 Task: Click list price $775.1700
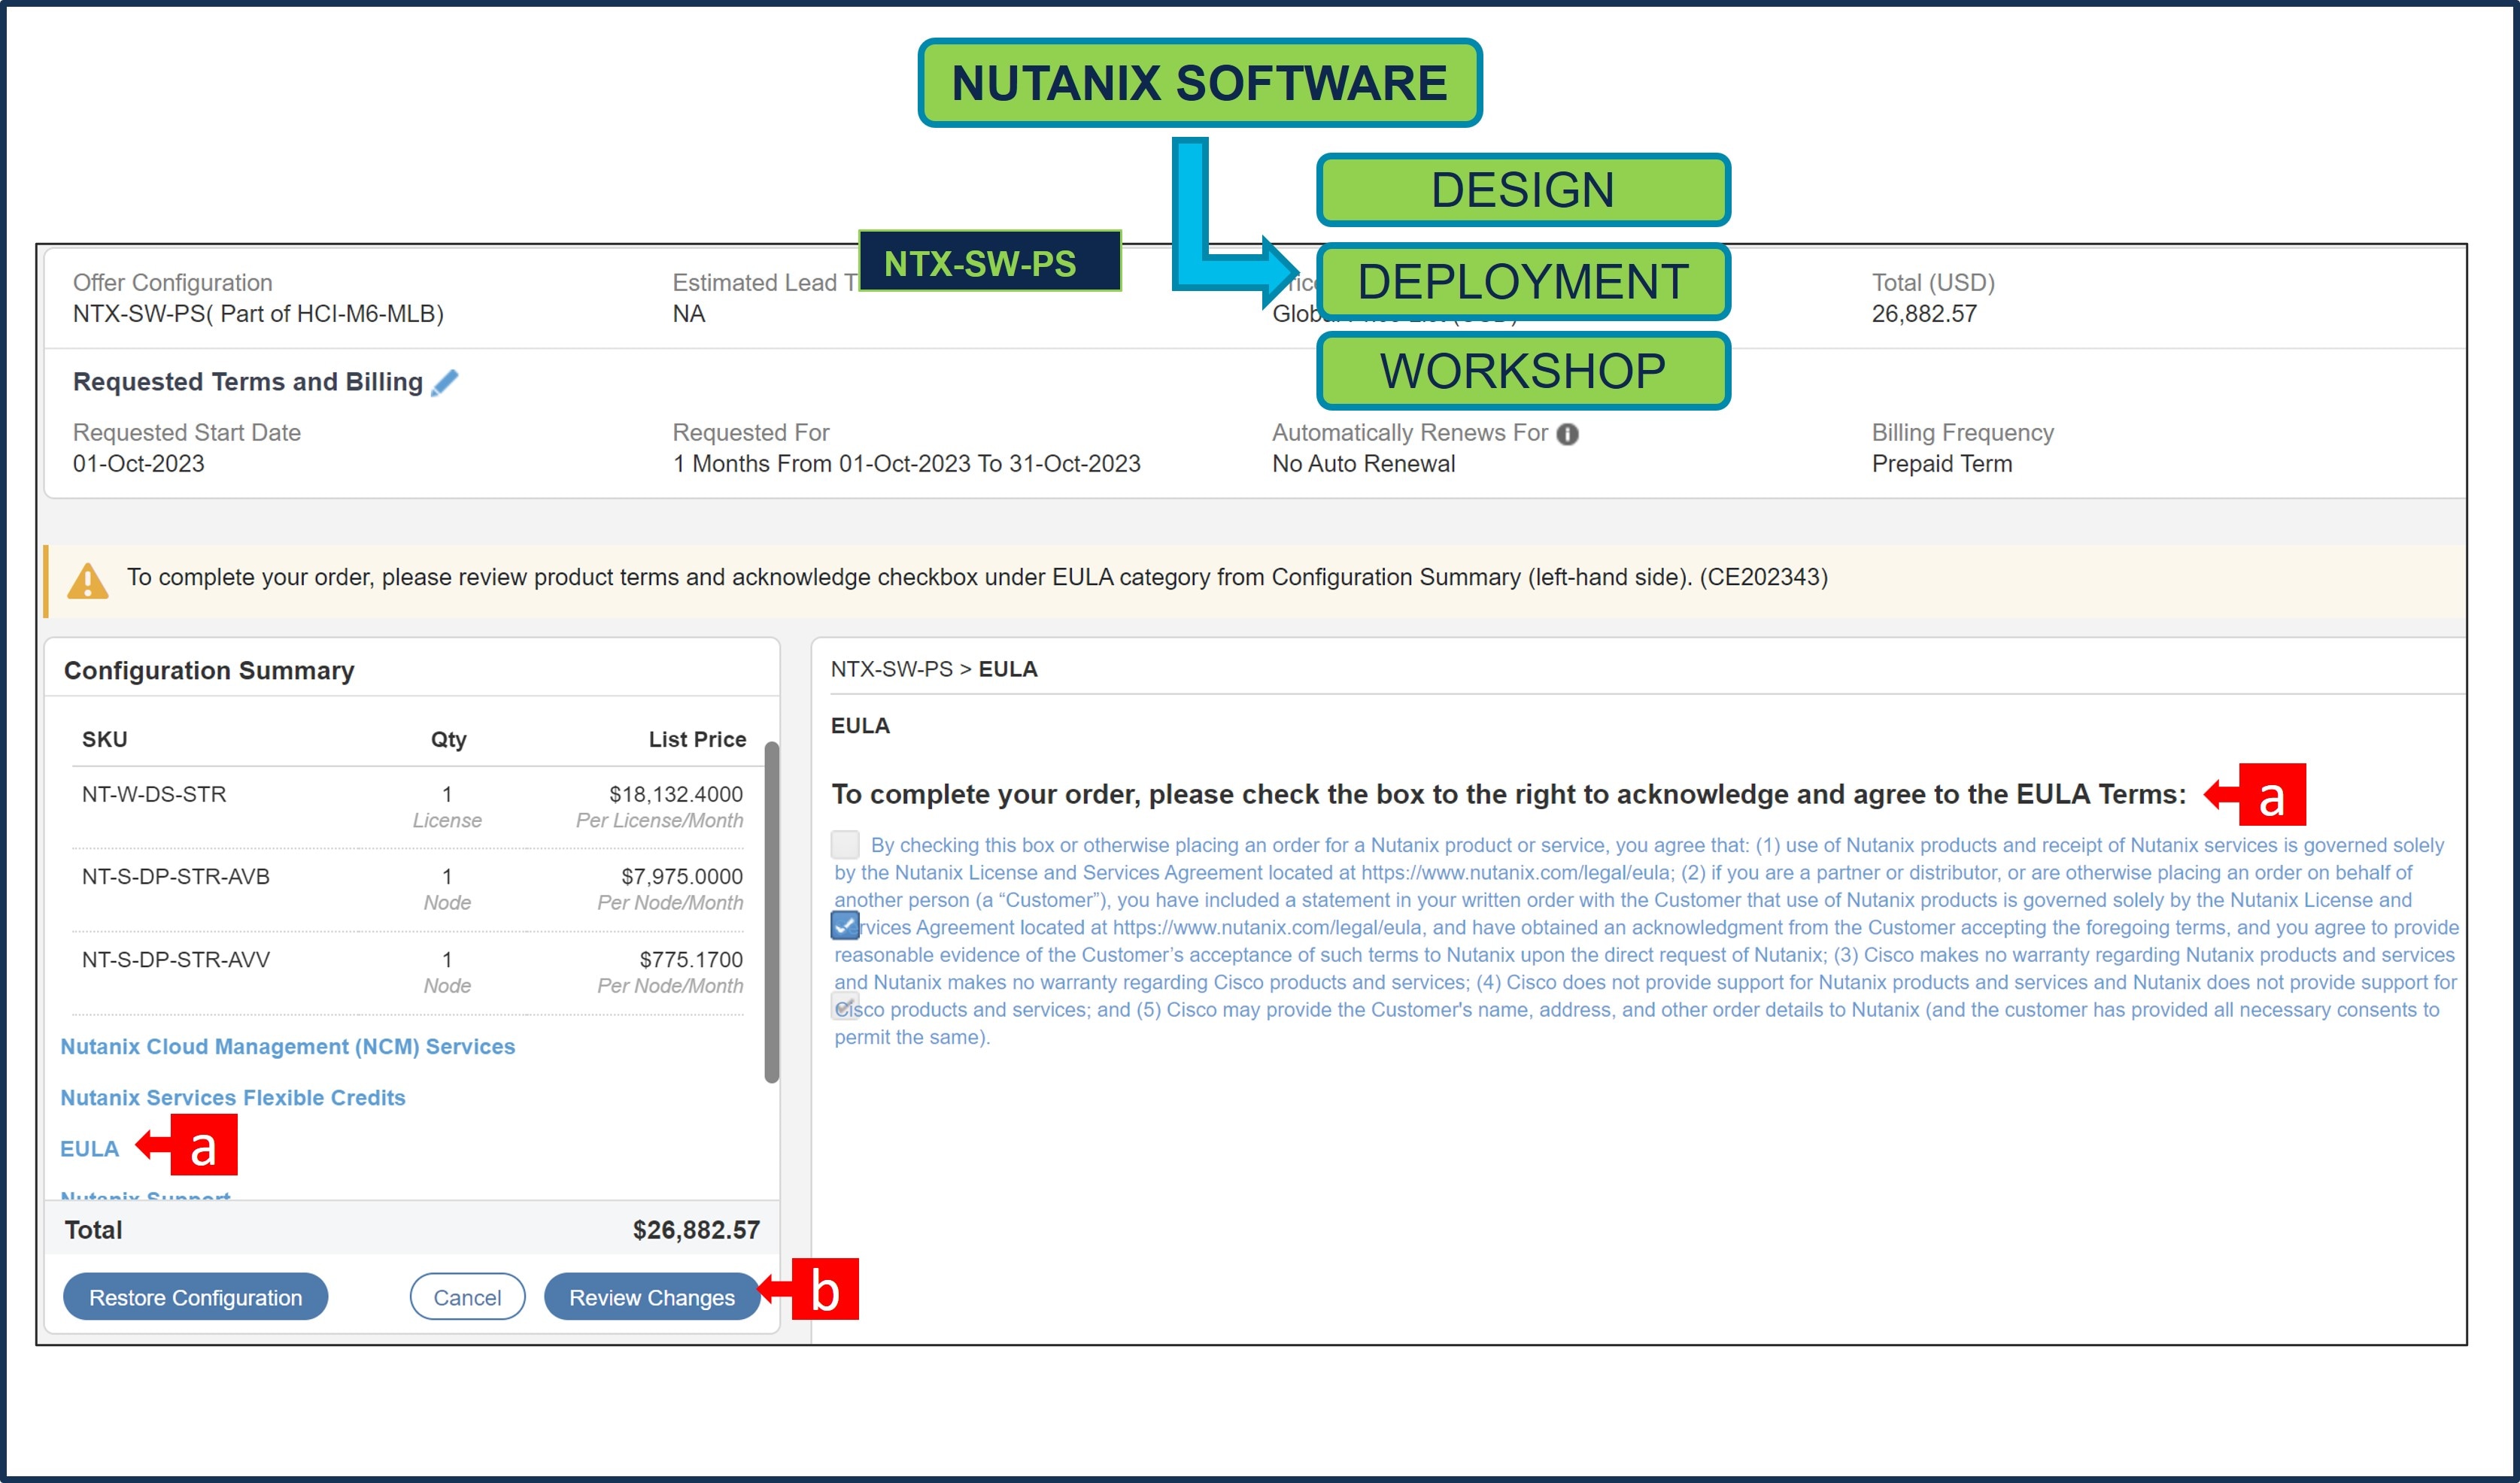click(x=691, y=959)
